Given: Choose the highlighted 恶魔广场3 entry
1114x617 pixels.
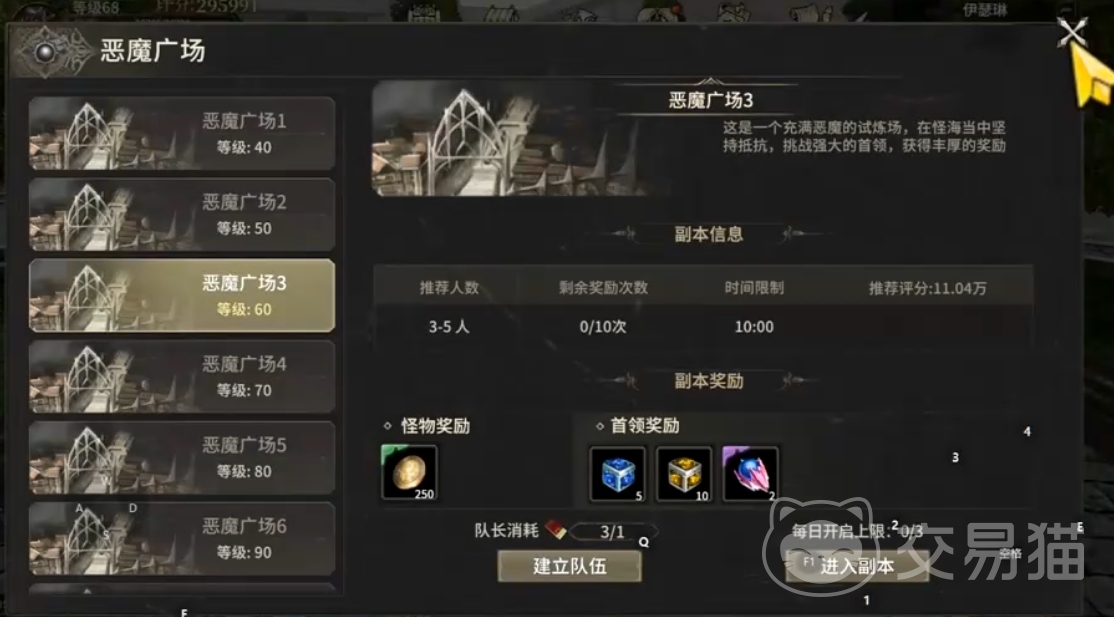Looking at the screenshot, I should (x=182, y=296).
